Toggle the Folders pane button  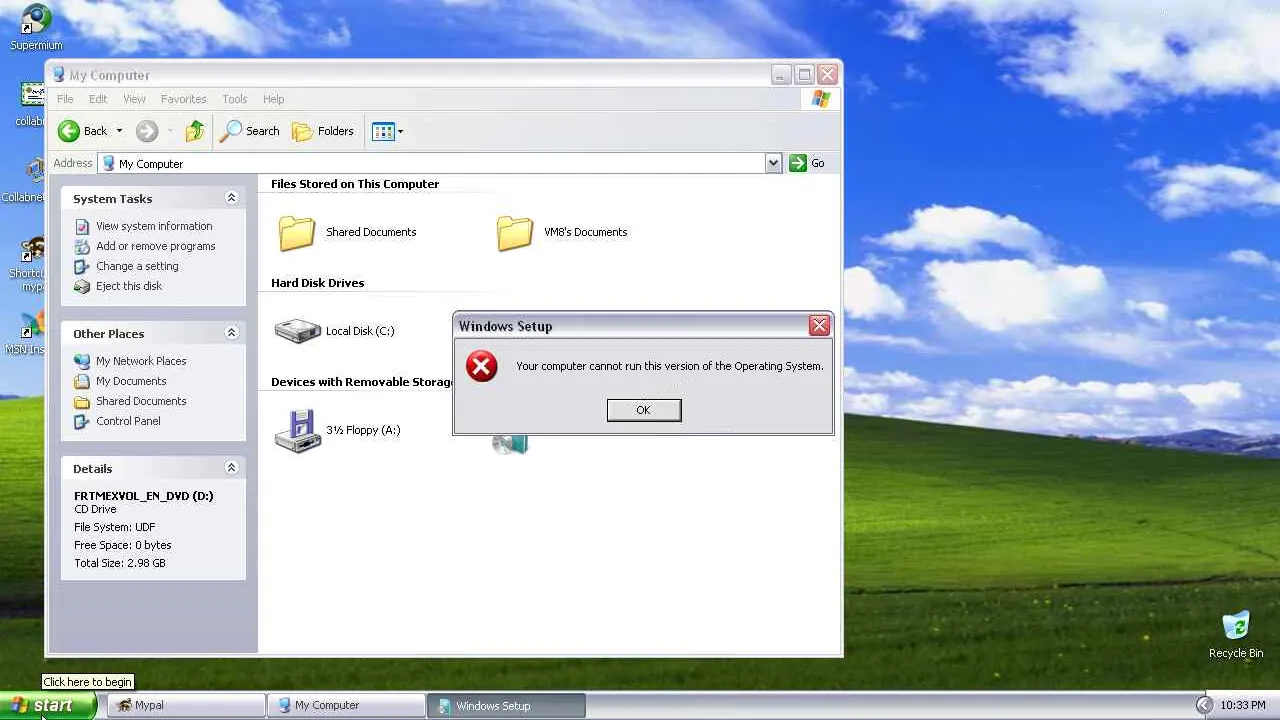(x=323, y=131)
